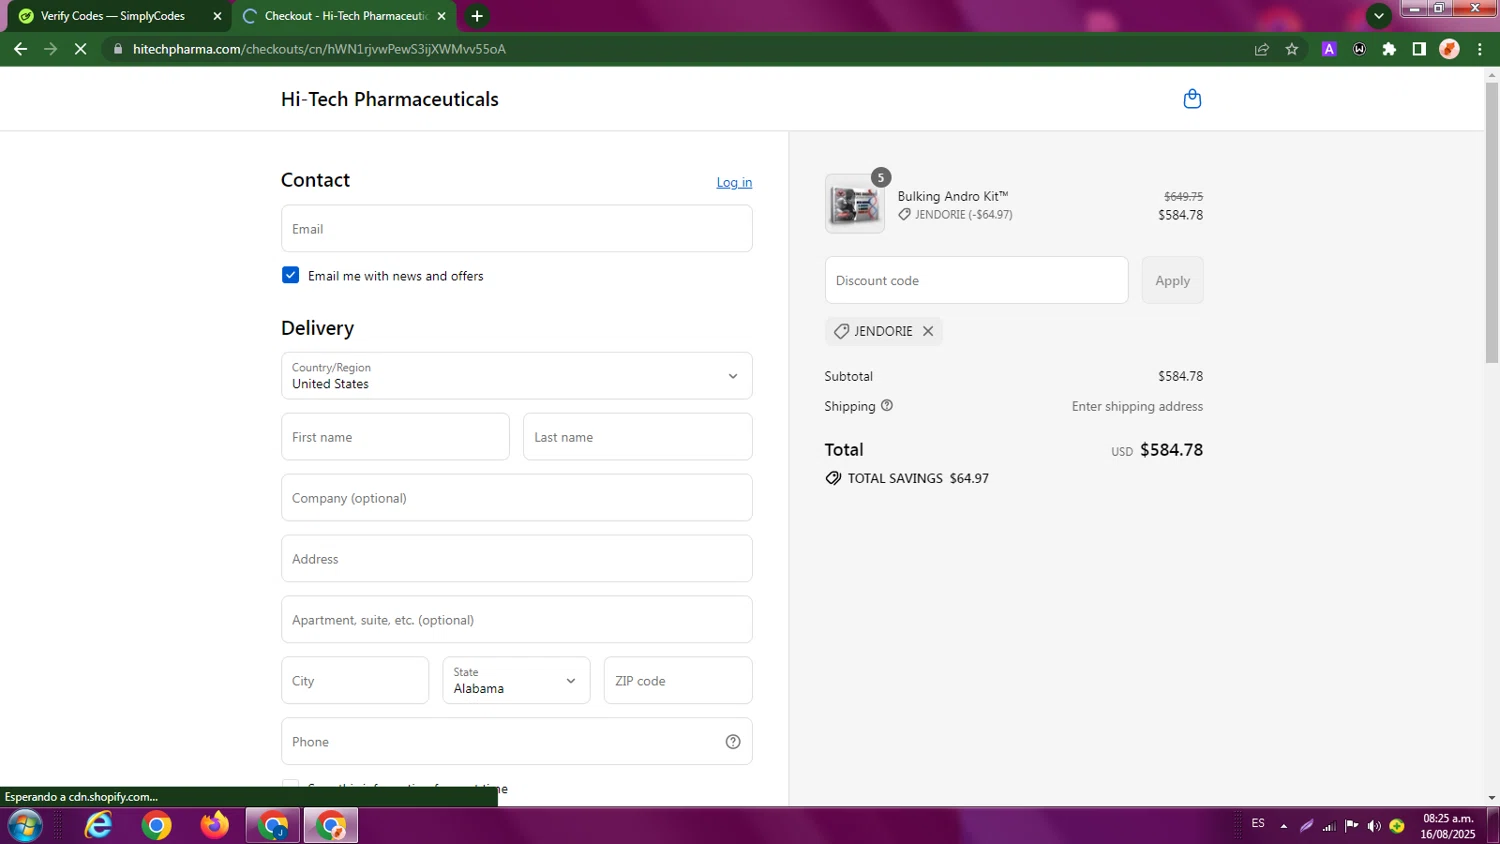The image size is (1500, 844).
Task: Select the TOTAL SAVINGS $64.97 text
Action: tap(918, 479)
